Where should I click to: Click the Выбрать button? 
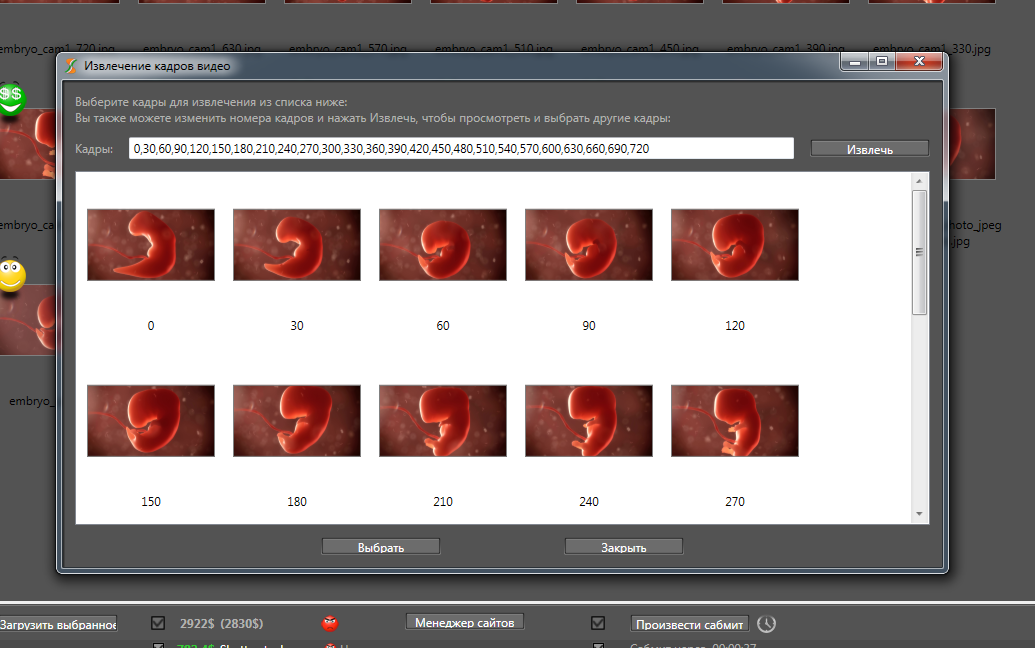pos(381,547)
